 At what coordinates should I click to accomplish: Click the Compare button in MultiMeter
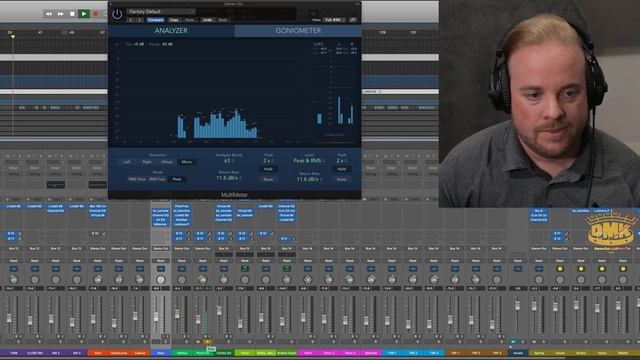[156, 20]
